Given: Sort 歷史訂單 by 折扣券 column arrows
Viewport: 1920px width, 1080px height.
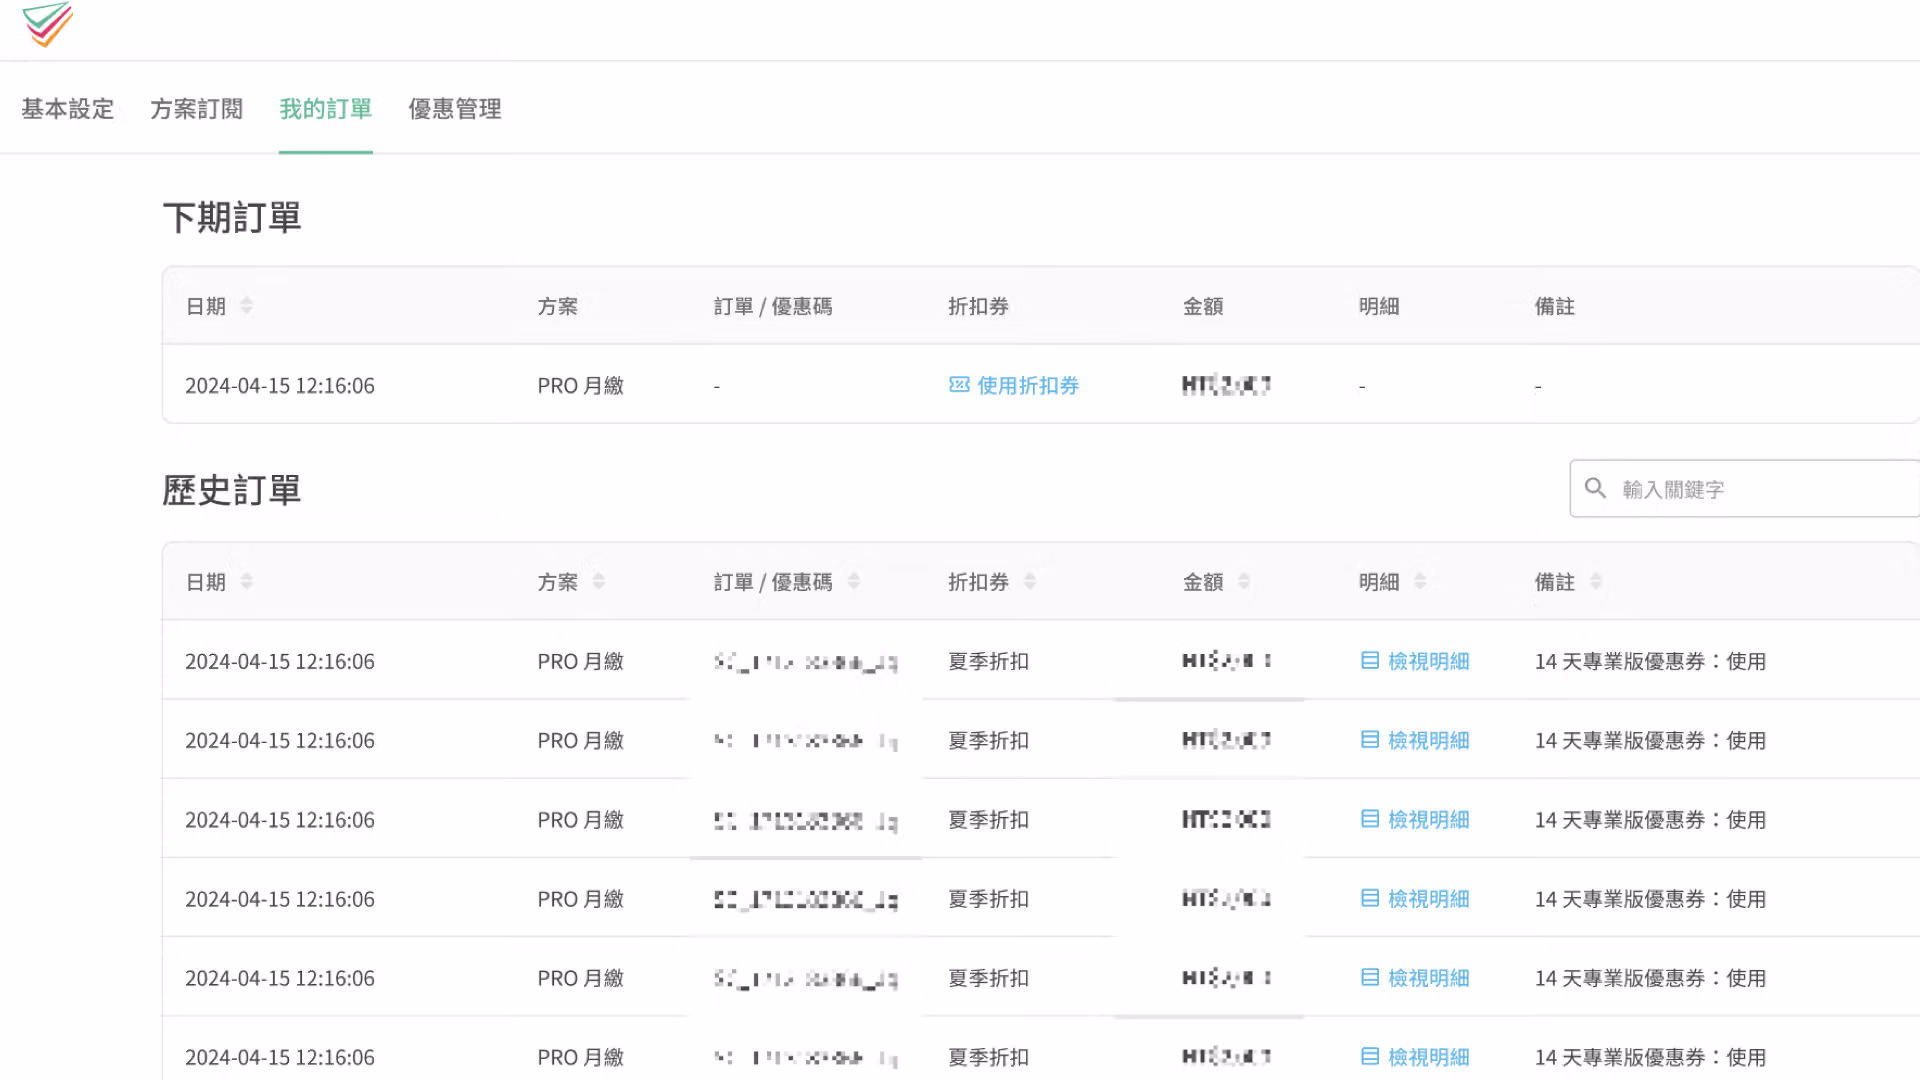Looking at the screenshot, I should pos(1030,581).
